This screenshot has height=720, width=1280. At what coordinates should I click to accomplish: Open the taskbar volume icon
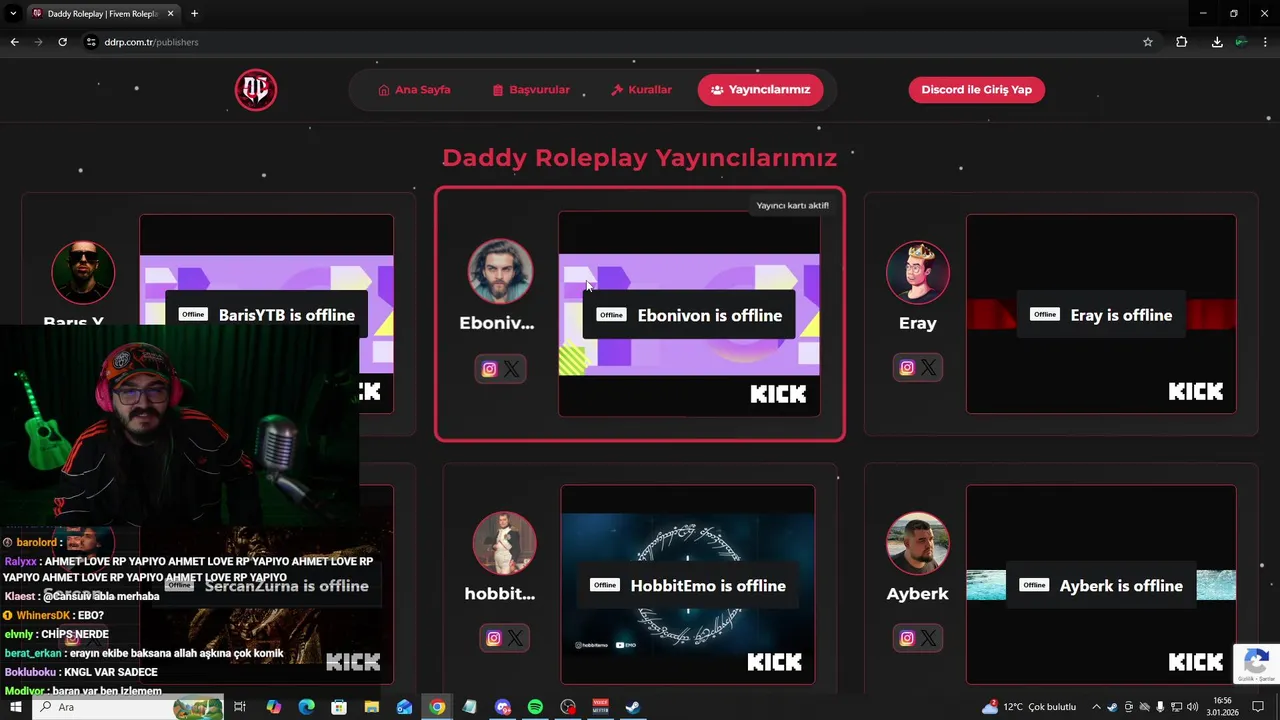[x=1192, y=707]
